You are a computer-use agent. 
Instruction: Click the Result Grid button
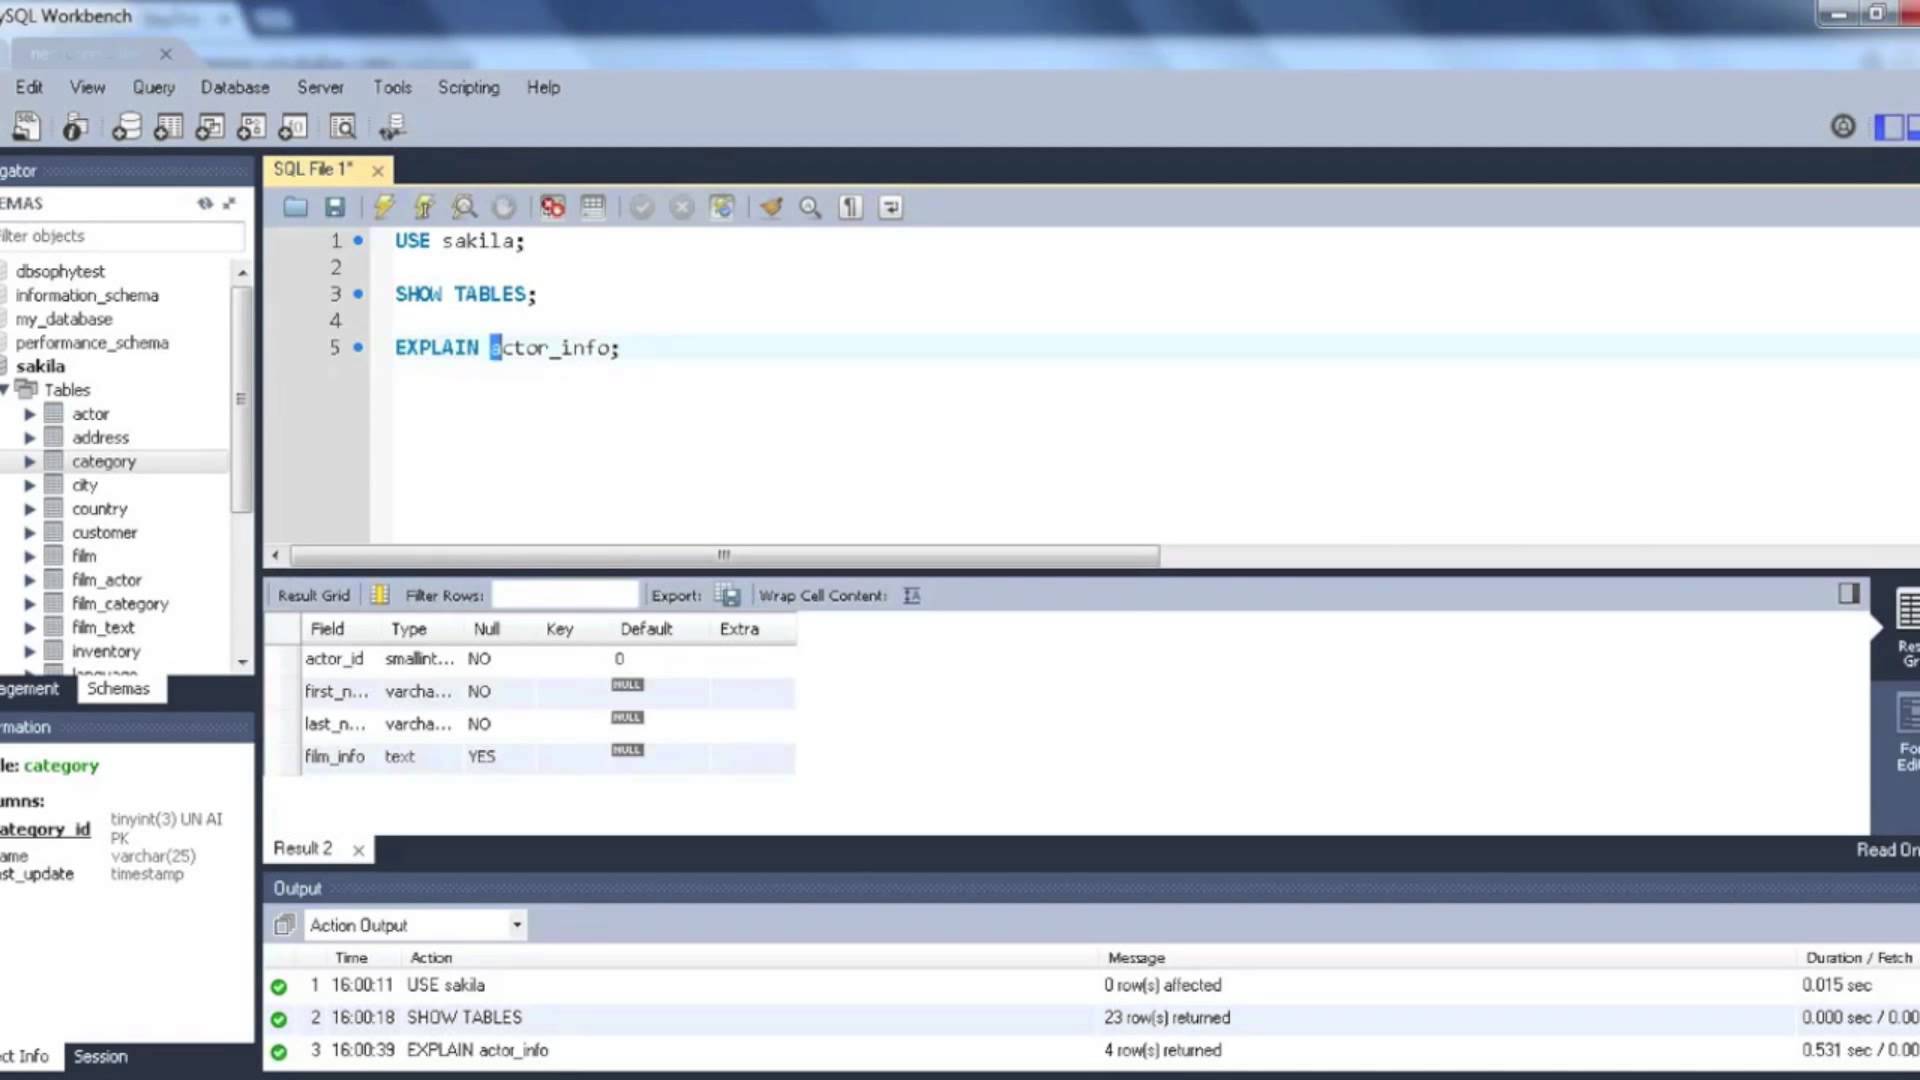pos(313,596)
